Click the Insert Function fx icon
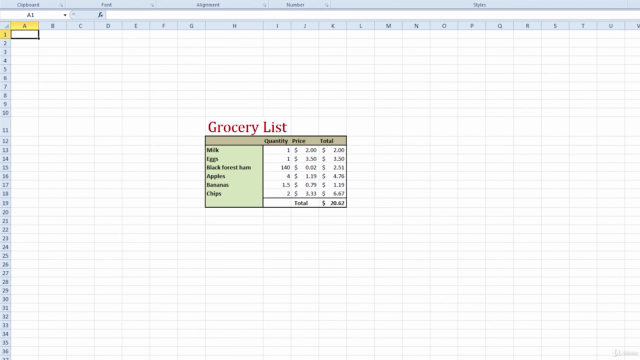640x360 pixels. click(x=100, y=15)
